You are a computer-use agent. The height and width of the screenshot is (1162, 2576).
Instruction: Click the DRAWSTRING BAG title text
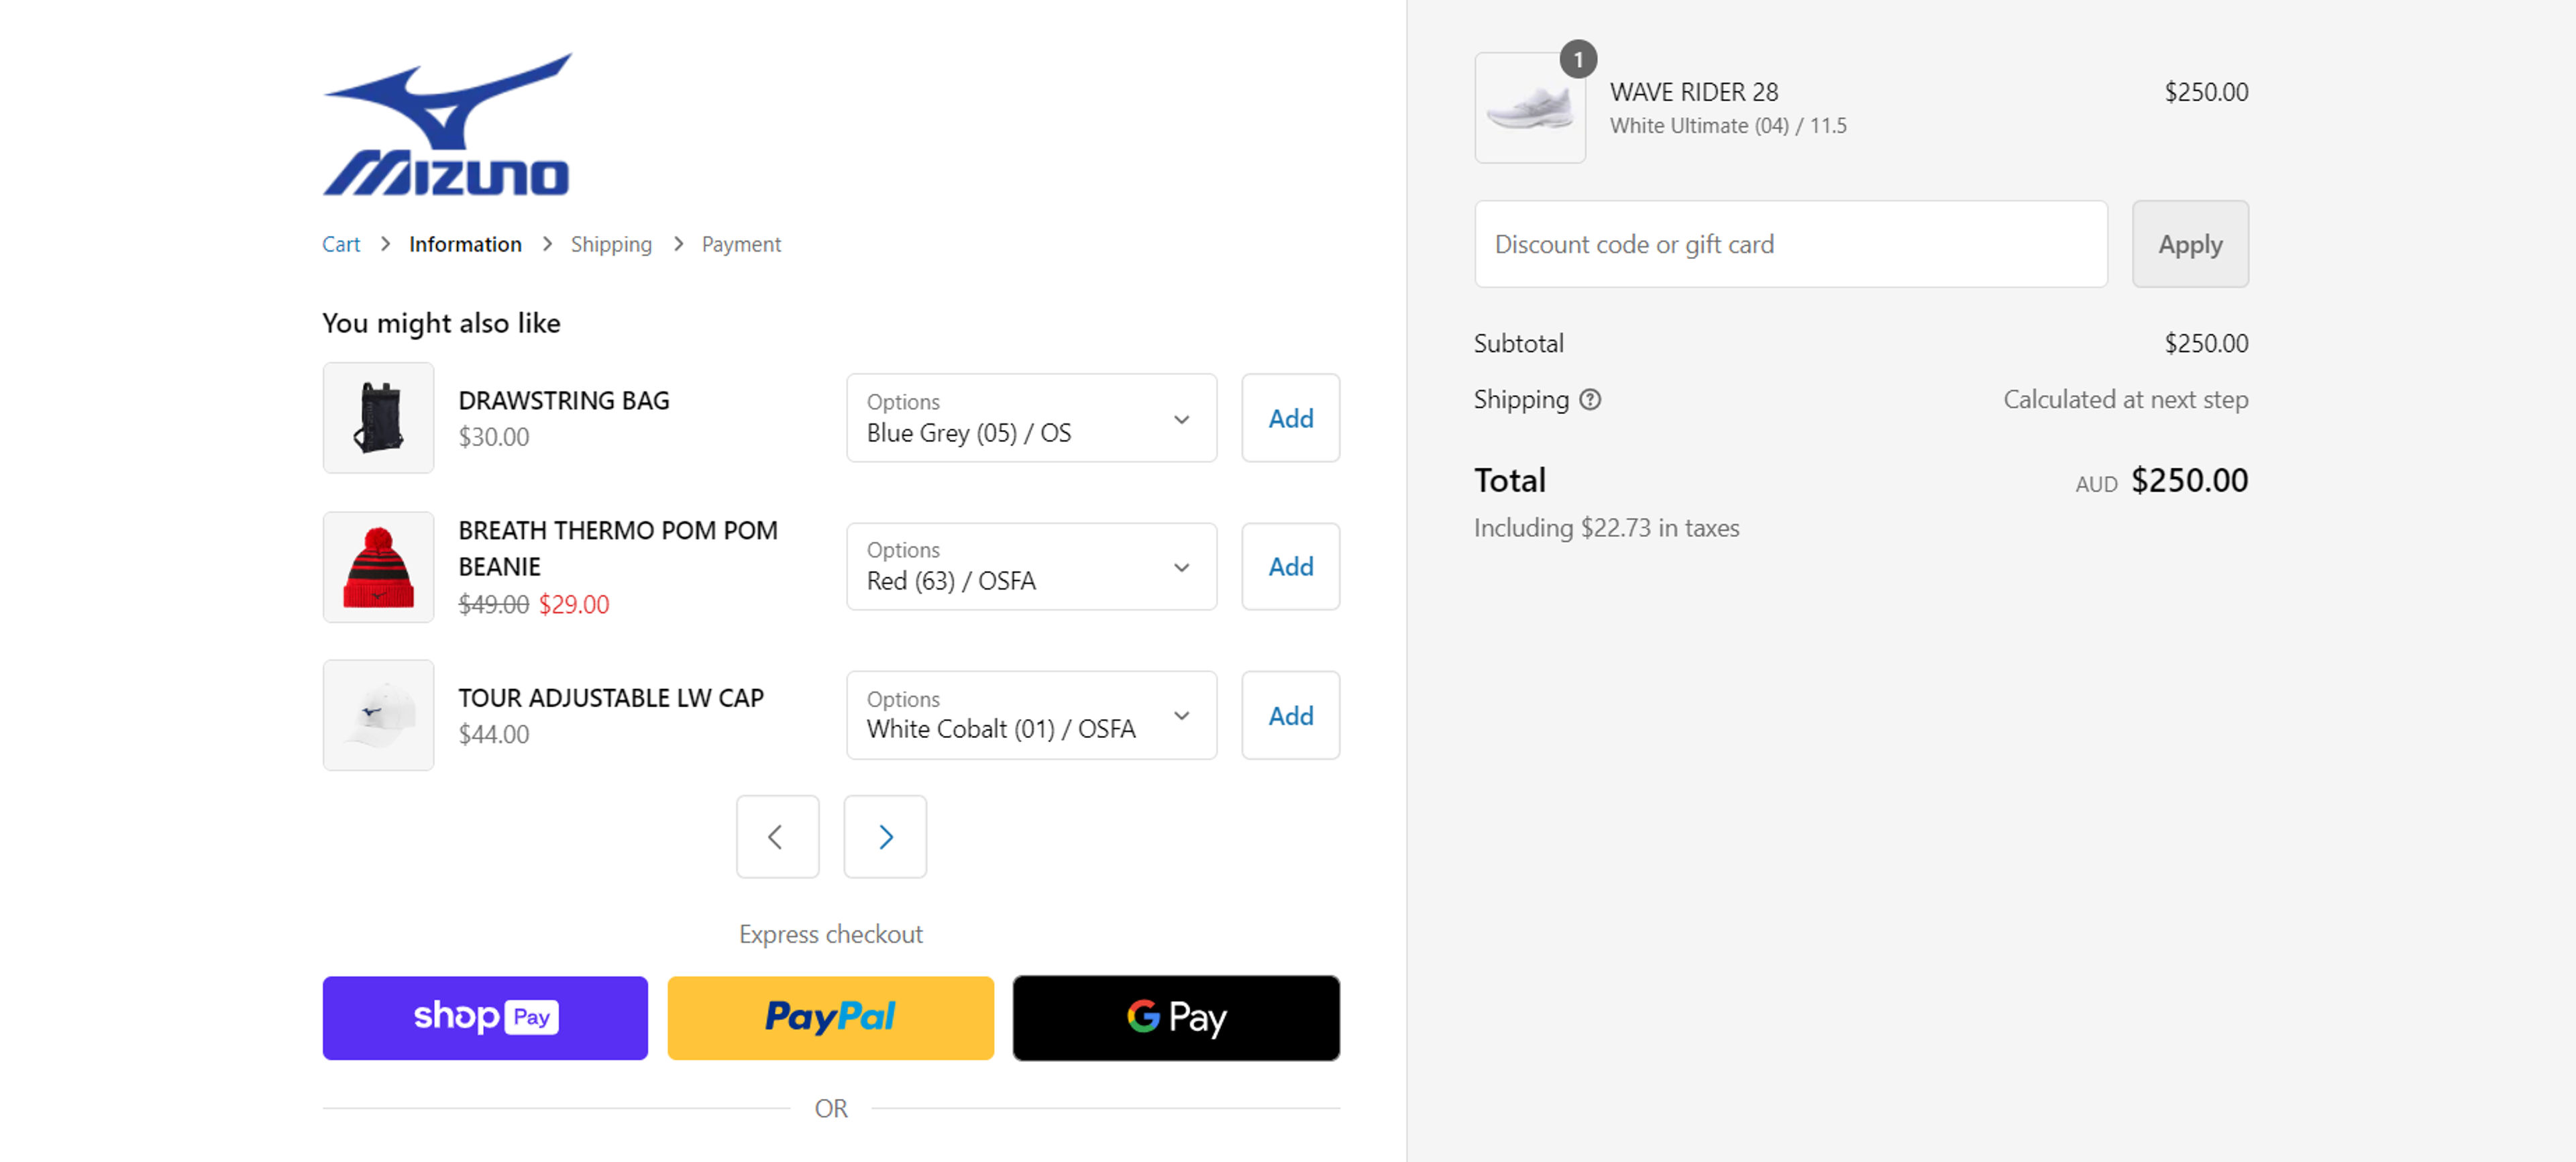tap(564, 400)
